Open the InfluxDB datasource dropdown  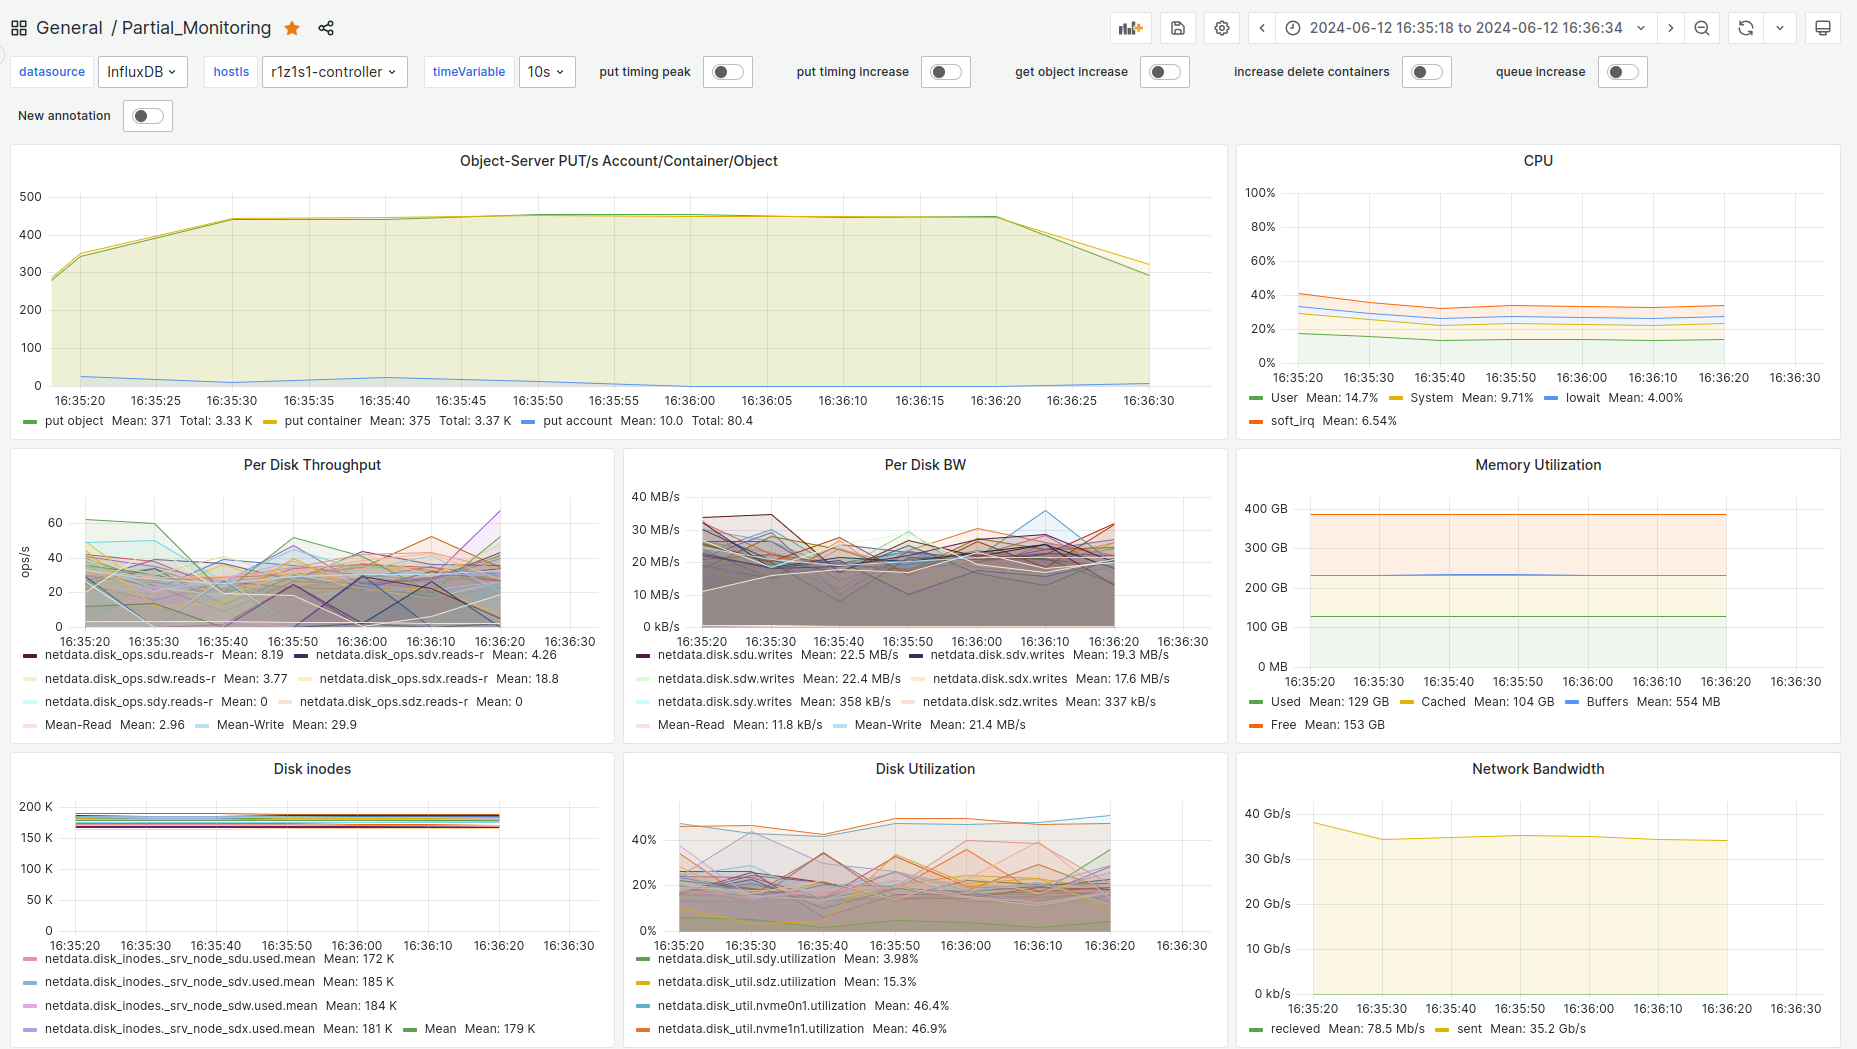pos(141,72)
